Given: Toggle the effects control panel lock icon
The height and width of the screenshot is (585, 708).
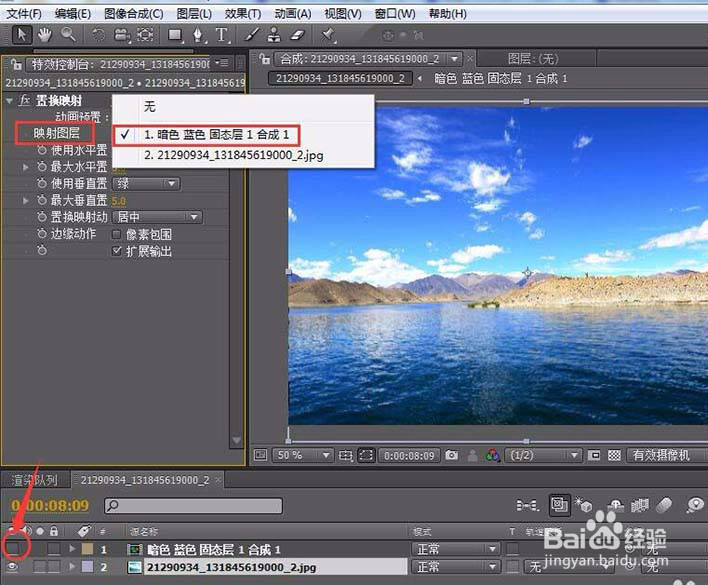Looking at the screenshot, I should click(16, 65).
